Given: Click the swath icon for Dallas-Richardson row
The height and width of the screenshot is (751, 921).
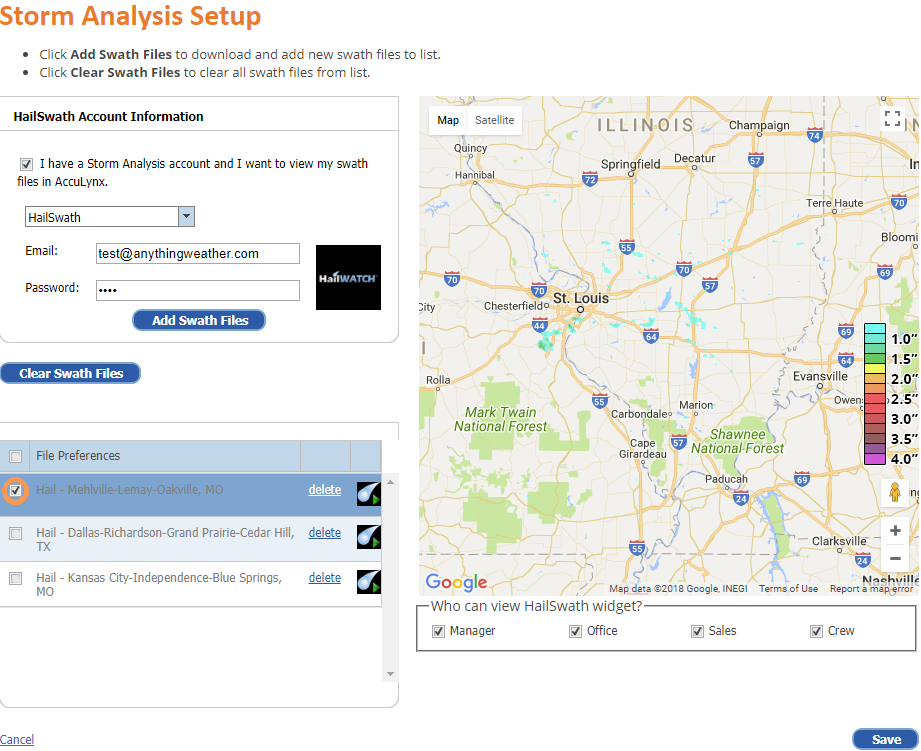Looking at the screenshot, I should (368, 537).
